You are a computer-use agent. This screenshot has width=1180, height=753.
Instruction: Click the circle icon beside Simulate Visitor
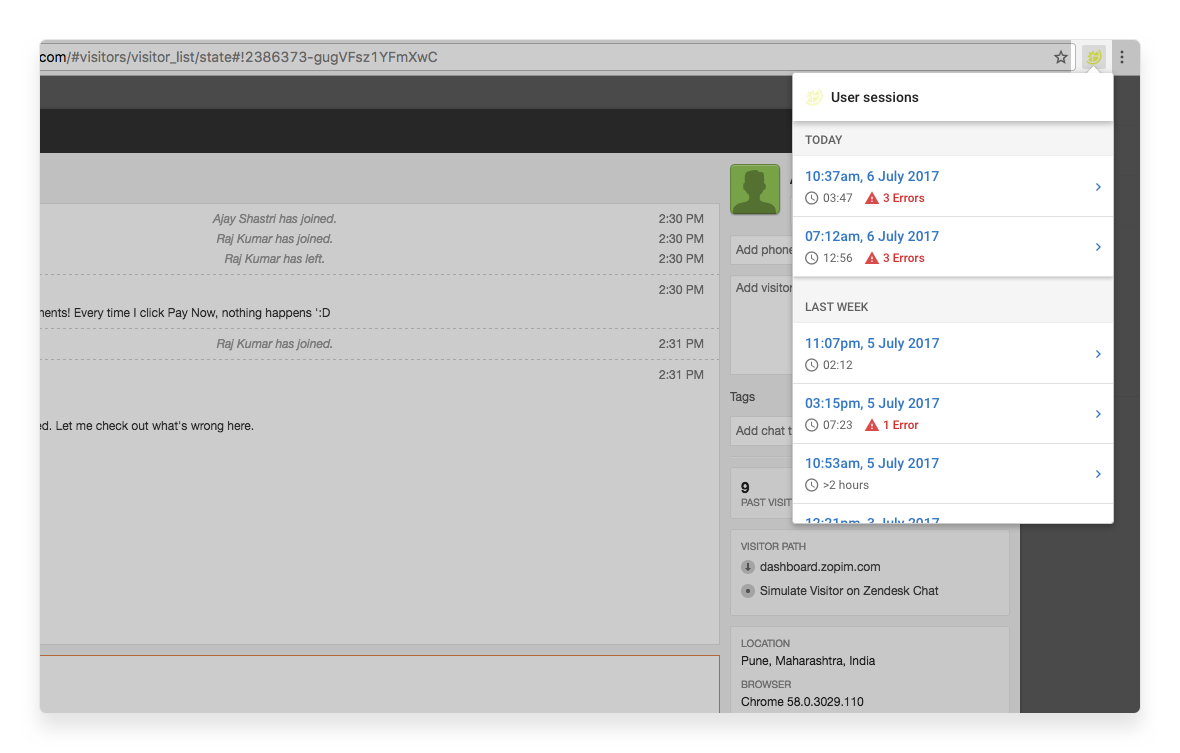(x=747, y=591)
